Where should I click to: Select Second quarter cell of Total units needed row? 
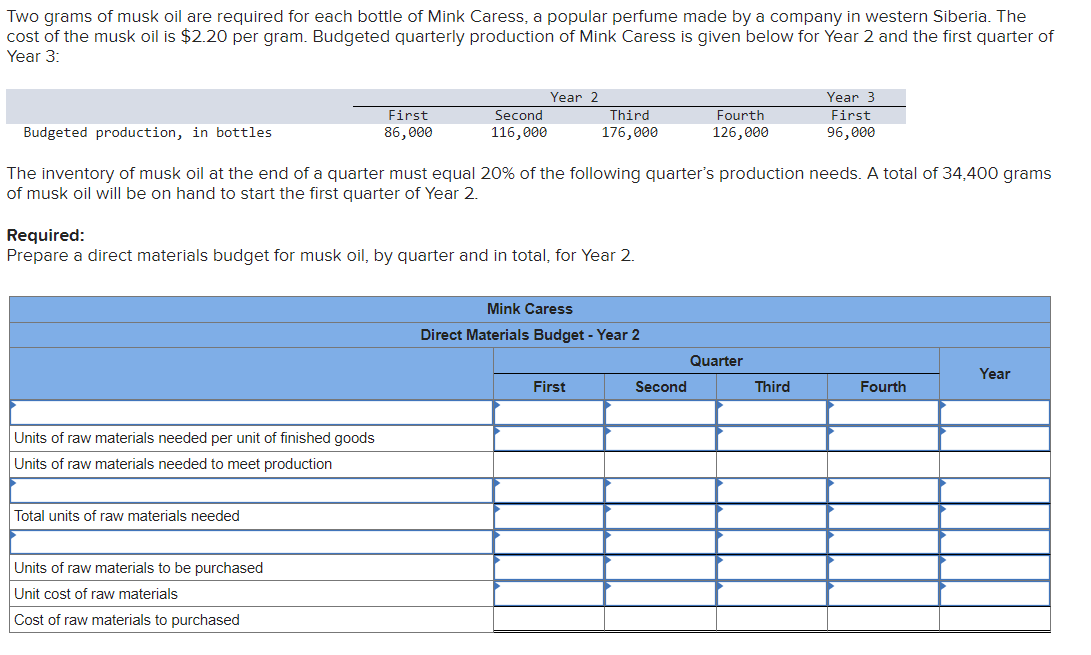tap(660, 516)
